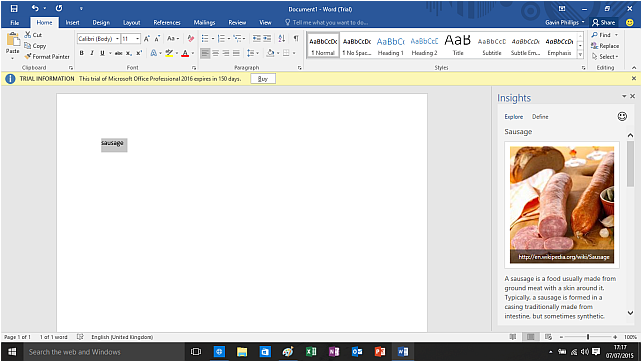Open Outlook from taskbar
Viewport: 641px width, 361px height.
[x=357, y=352]
